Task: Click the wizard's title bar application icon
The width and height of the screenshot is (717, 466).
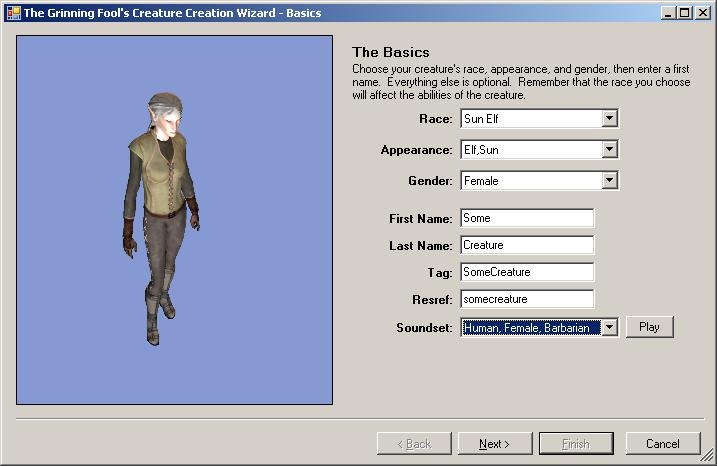Action: click(x=12, y=12)
